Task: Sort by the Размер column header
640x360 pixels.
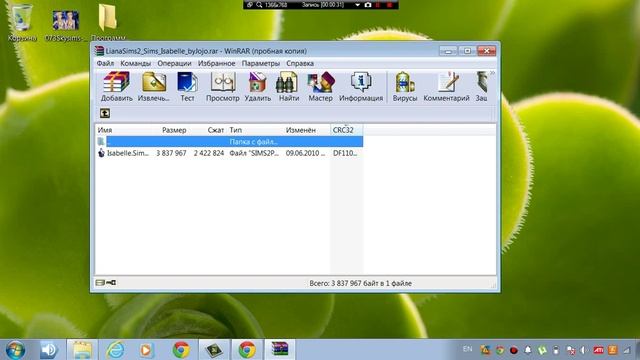Action: 174,130
